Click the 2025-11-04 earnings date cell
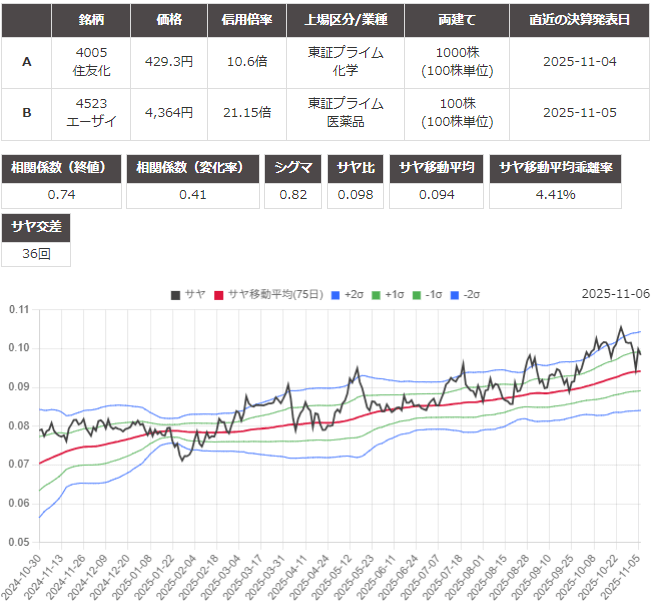 (580, 62)
